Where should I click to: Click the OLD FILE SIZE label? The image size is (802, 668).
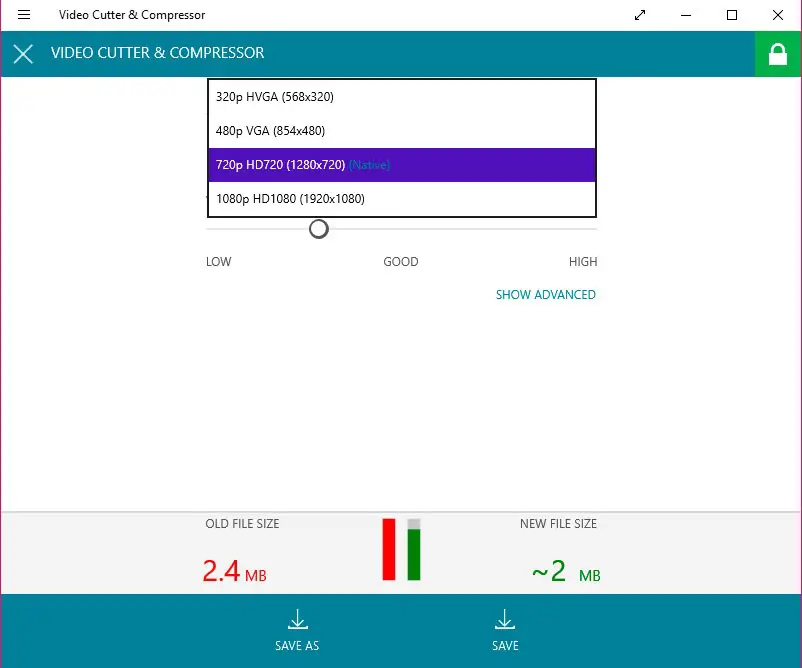[242, 524]
